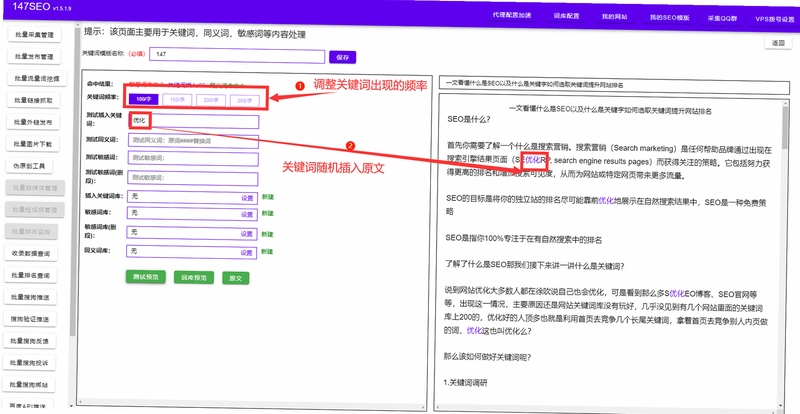Screen dimensions: 800x414
Task: Open the 敏感词库 selection box
Action: coord(192,214)
